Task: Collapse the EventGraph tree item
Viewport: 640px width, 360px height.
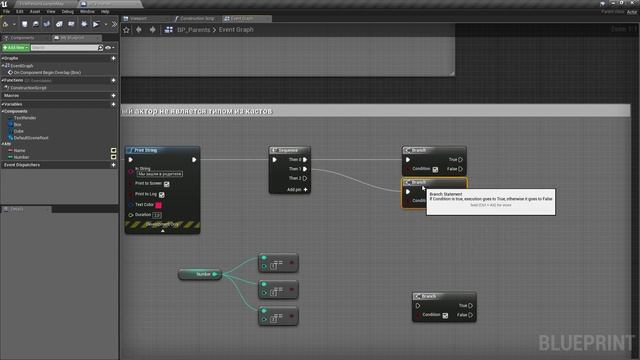Action: (x=3, y=65)
